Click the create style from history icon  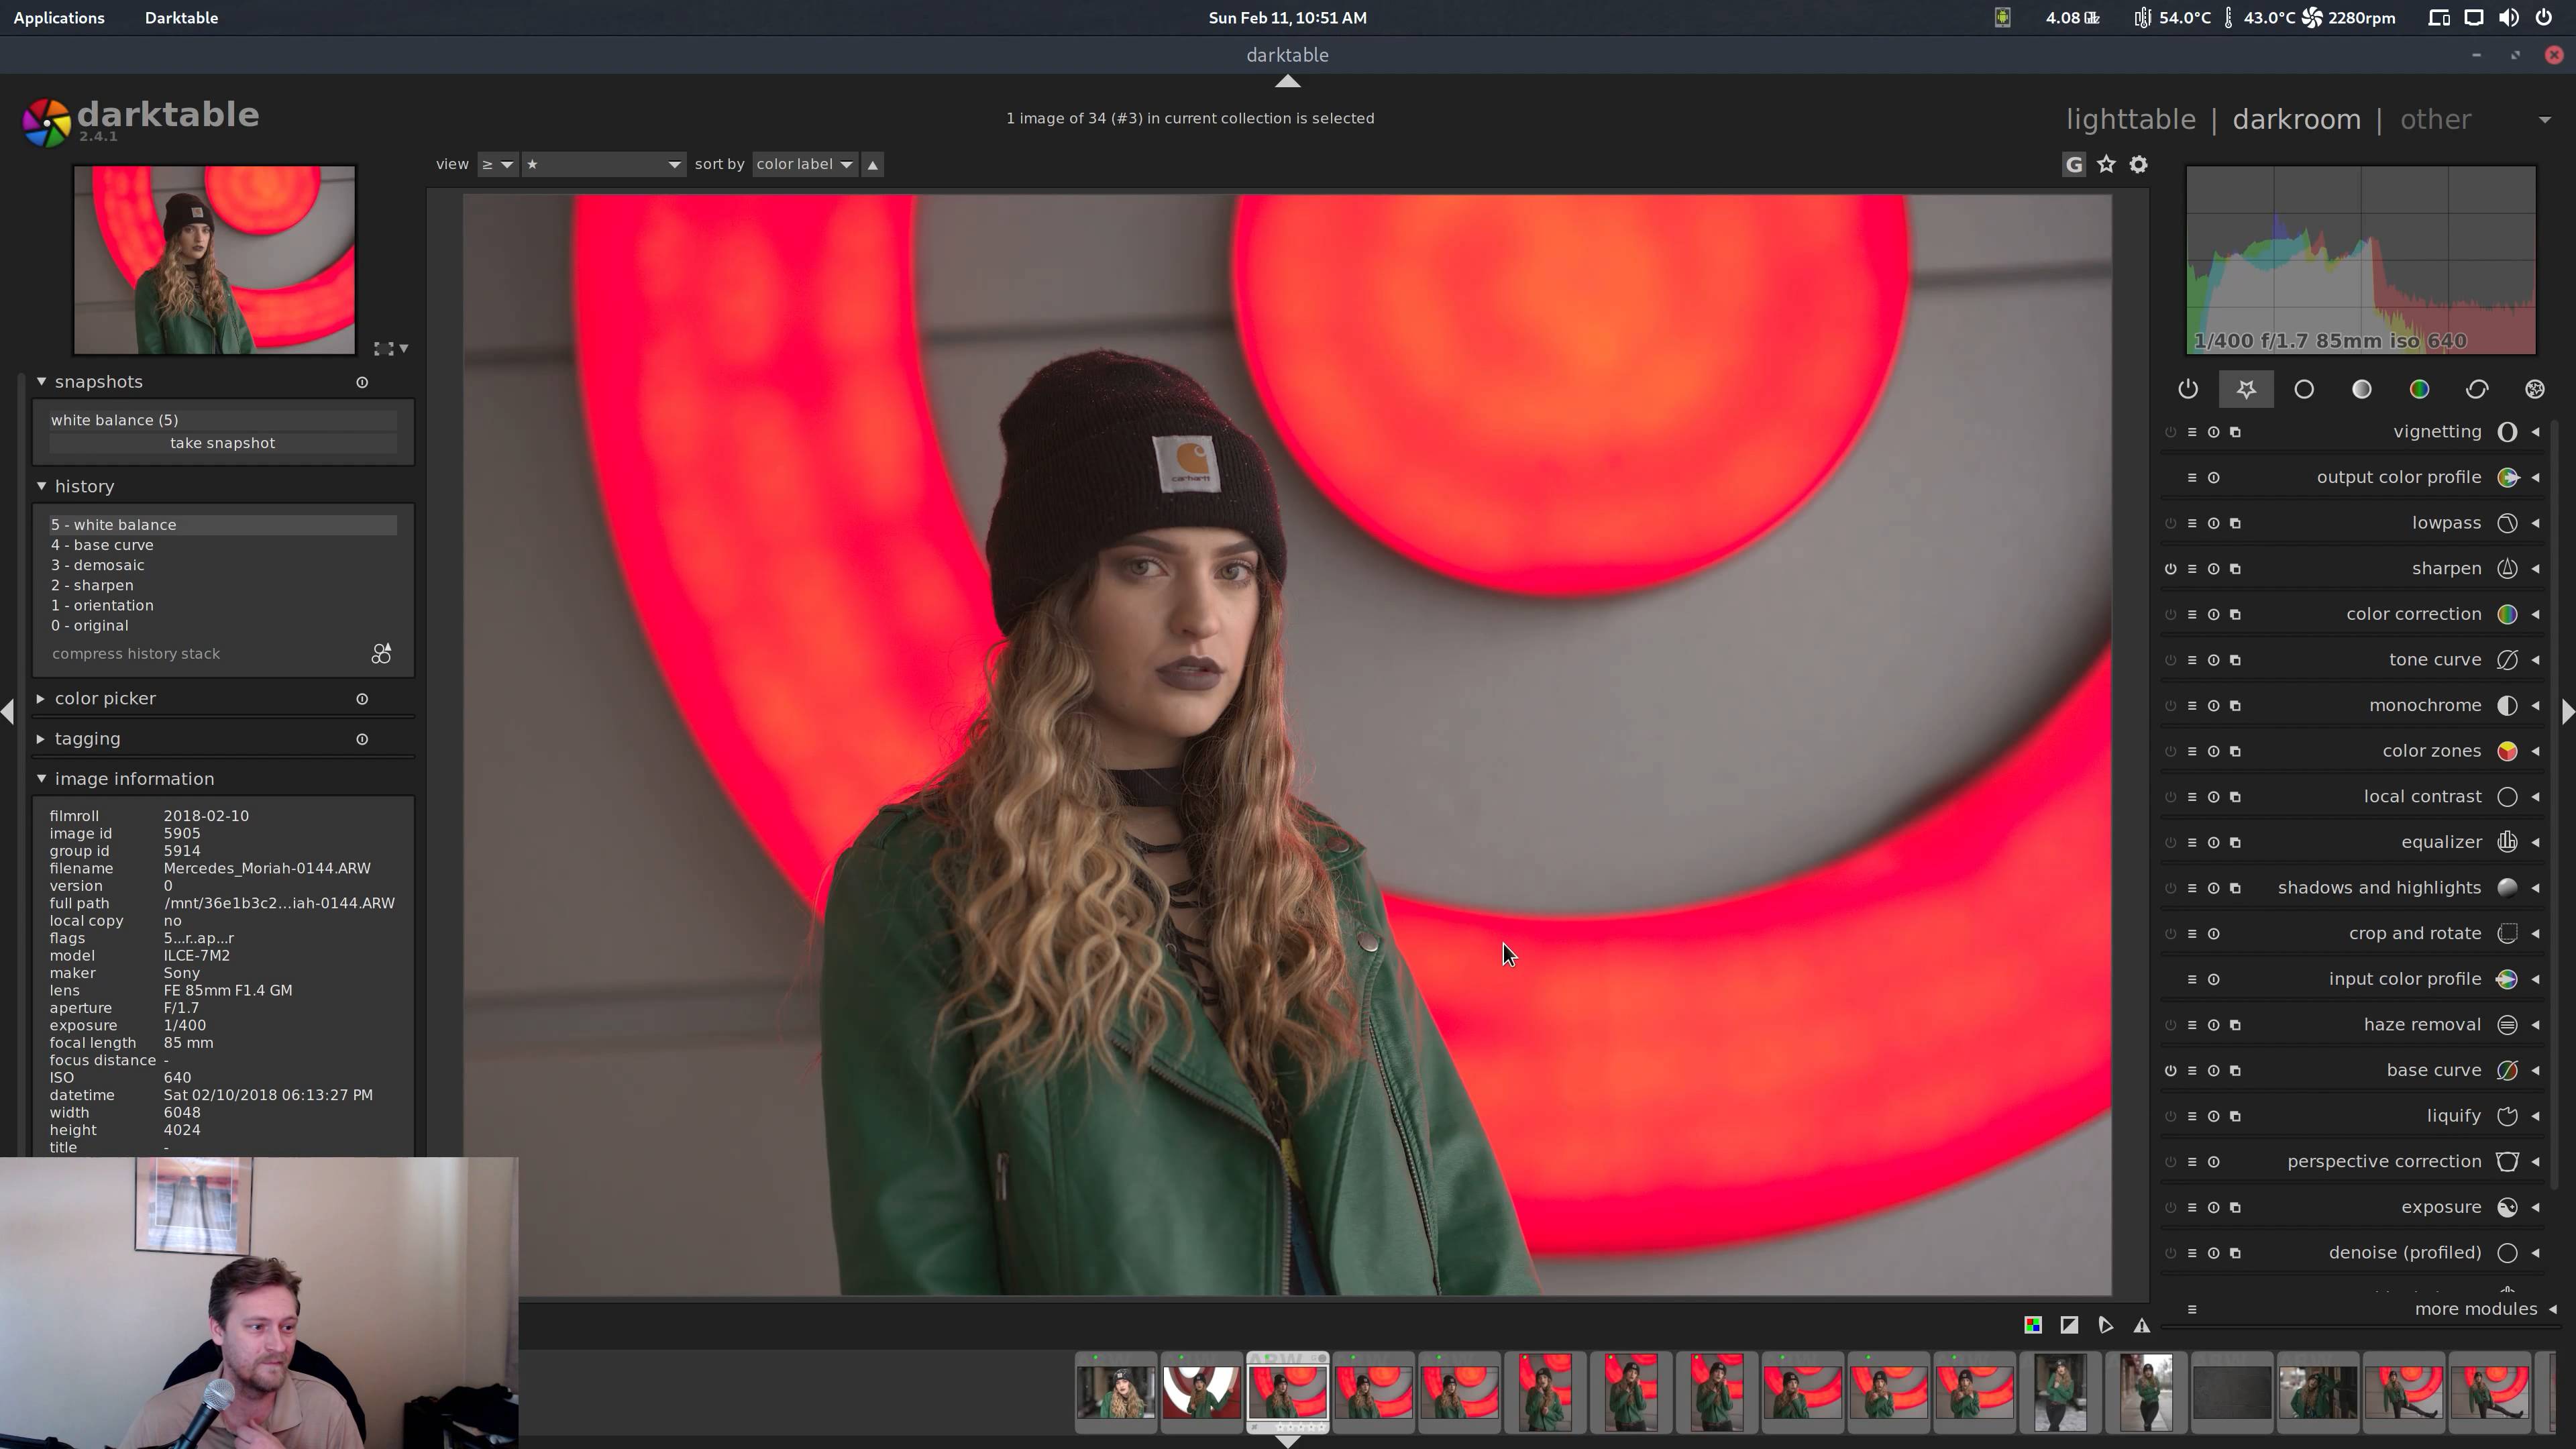click(x=381, y=654)
